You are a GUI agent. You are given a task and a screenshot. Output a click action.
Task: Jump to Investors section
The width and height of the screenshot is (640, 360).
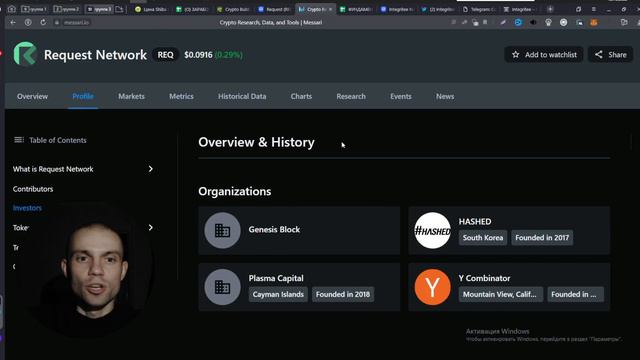pos(27,208)
